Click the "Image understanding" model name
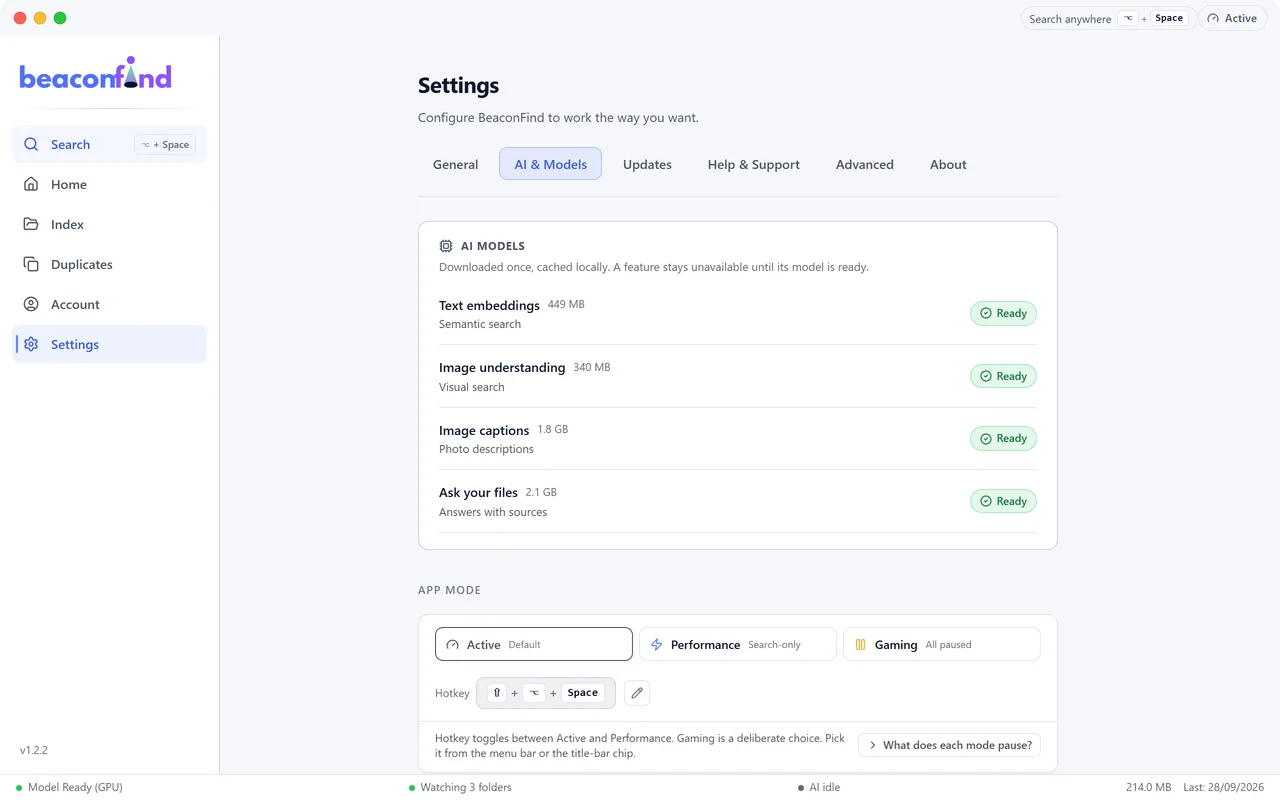This screenshot has width=1280, height=800. pyautogui.click(x=502, y=368)
